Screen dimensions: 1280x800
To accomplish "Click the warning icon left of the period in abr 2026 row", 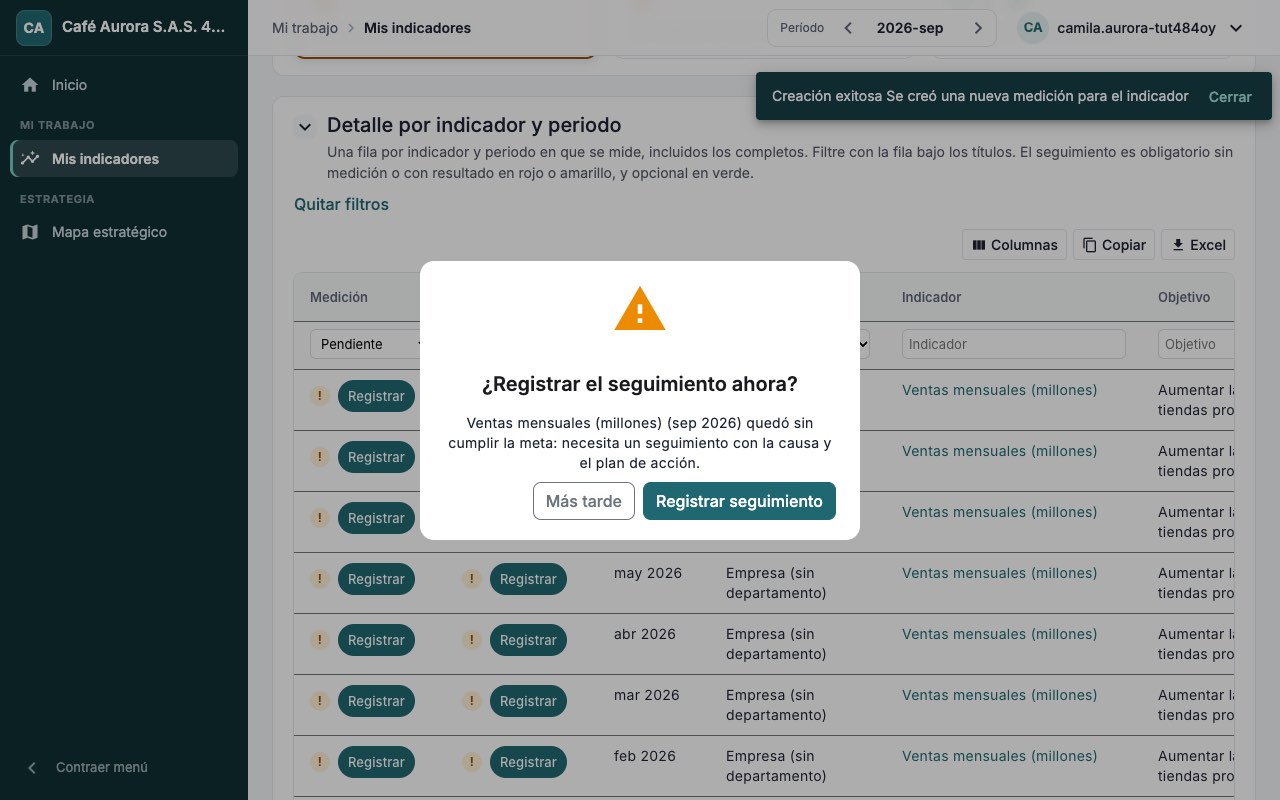I will (471, 640).
